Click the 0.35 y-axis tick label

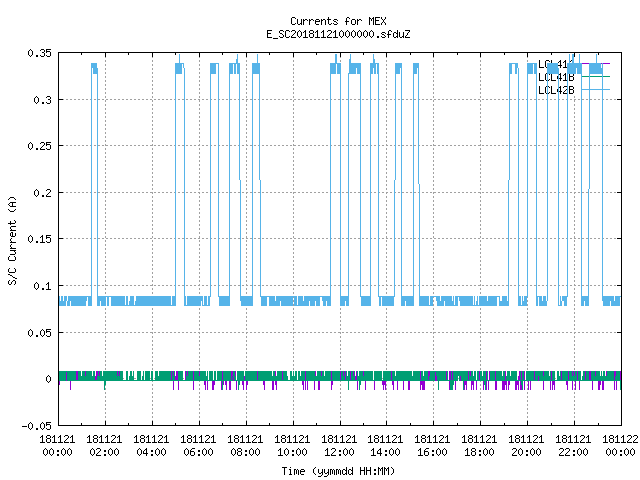[40, 53]
